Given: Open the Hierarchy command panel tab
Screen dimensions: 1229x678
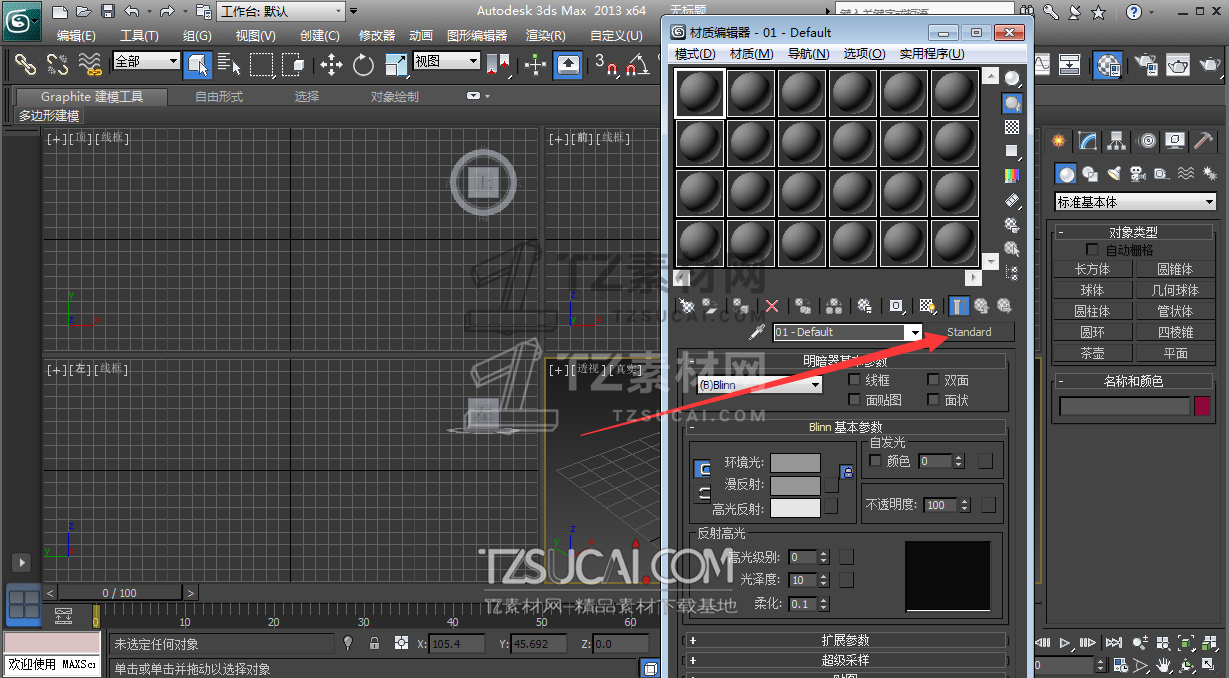Looking at the screenshot, I should pyautogui.click(x=1116, y=141).
